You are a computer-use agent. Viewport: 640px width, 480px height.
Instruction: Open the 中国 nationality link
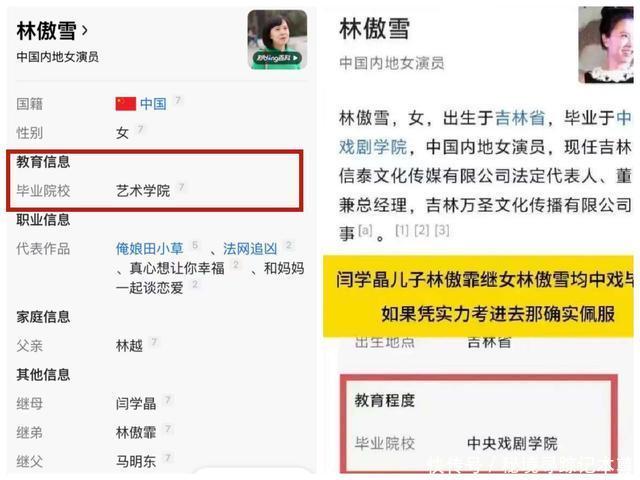pyautogui.click(x=153, y=104)
